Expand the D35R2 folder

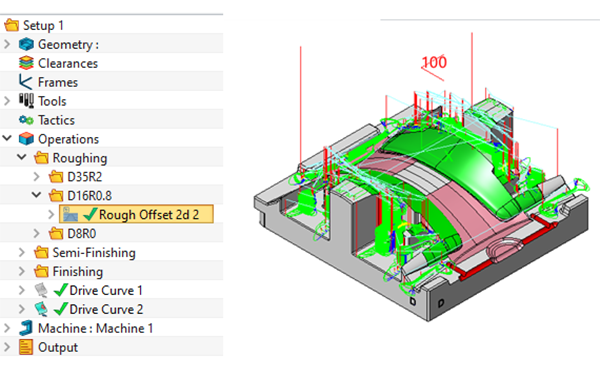36,177
